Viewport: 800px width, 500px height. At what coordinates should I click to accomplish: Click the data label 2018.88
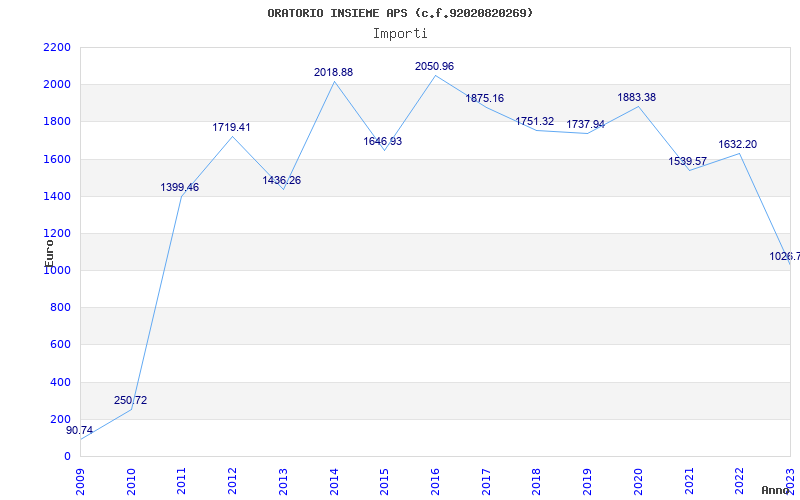(333, 72)
